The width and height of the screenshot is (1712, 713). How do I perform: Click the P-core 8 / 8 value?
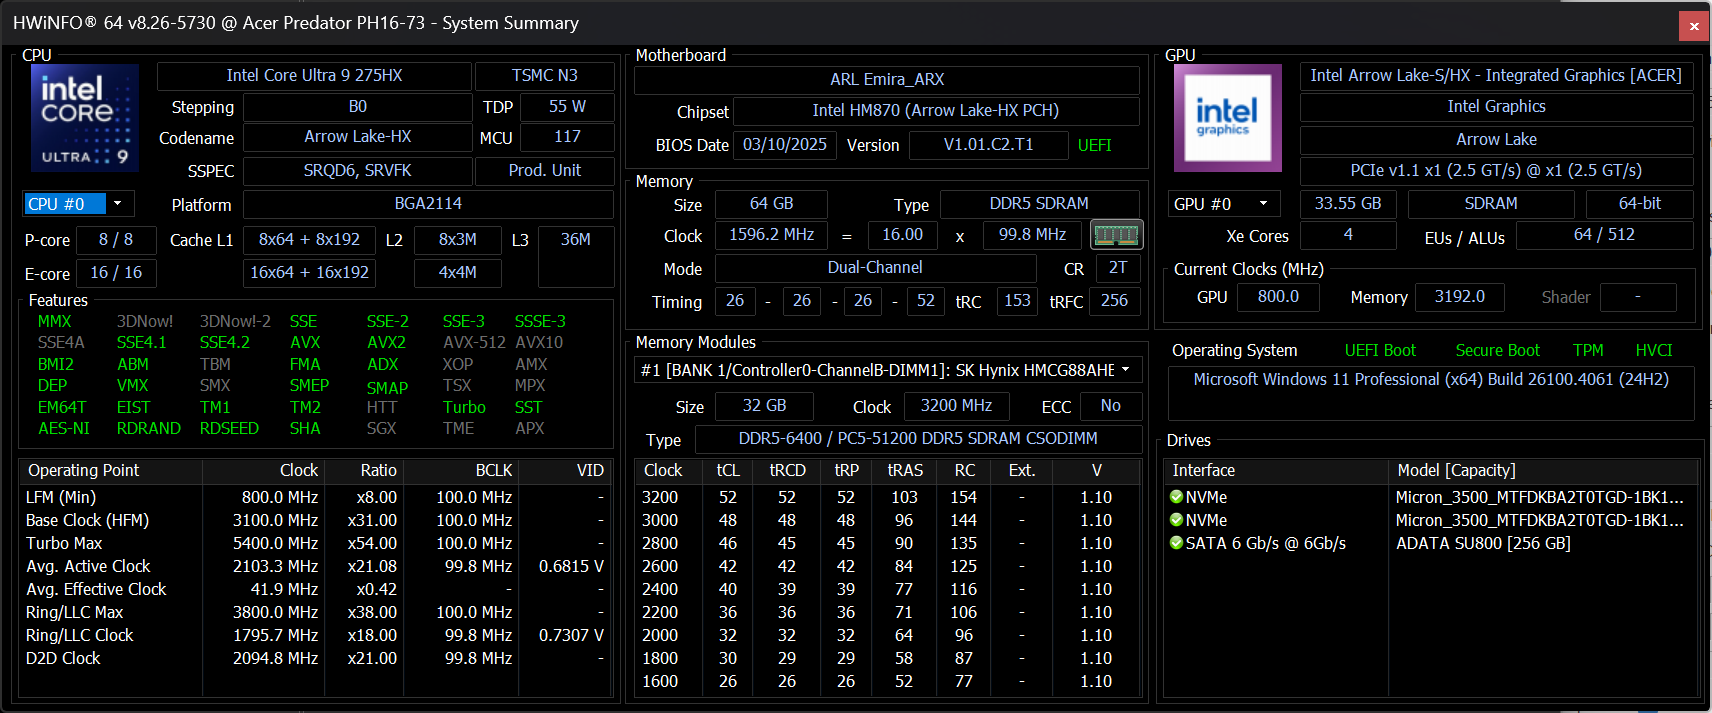(116, 240)
